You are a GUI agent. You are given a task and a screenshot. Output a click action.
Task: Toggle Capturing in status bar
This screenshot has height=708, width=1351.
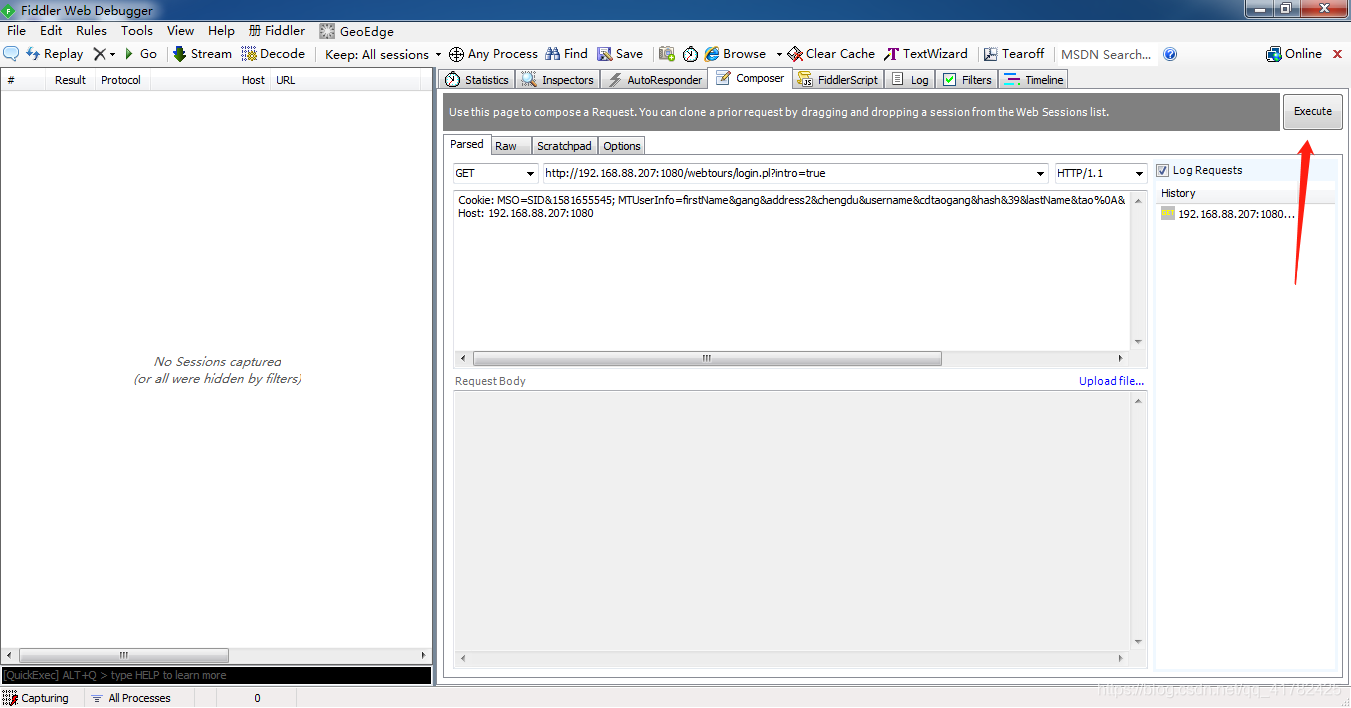point(37,698)
